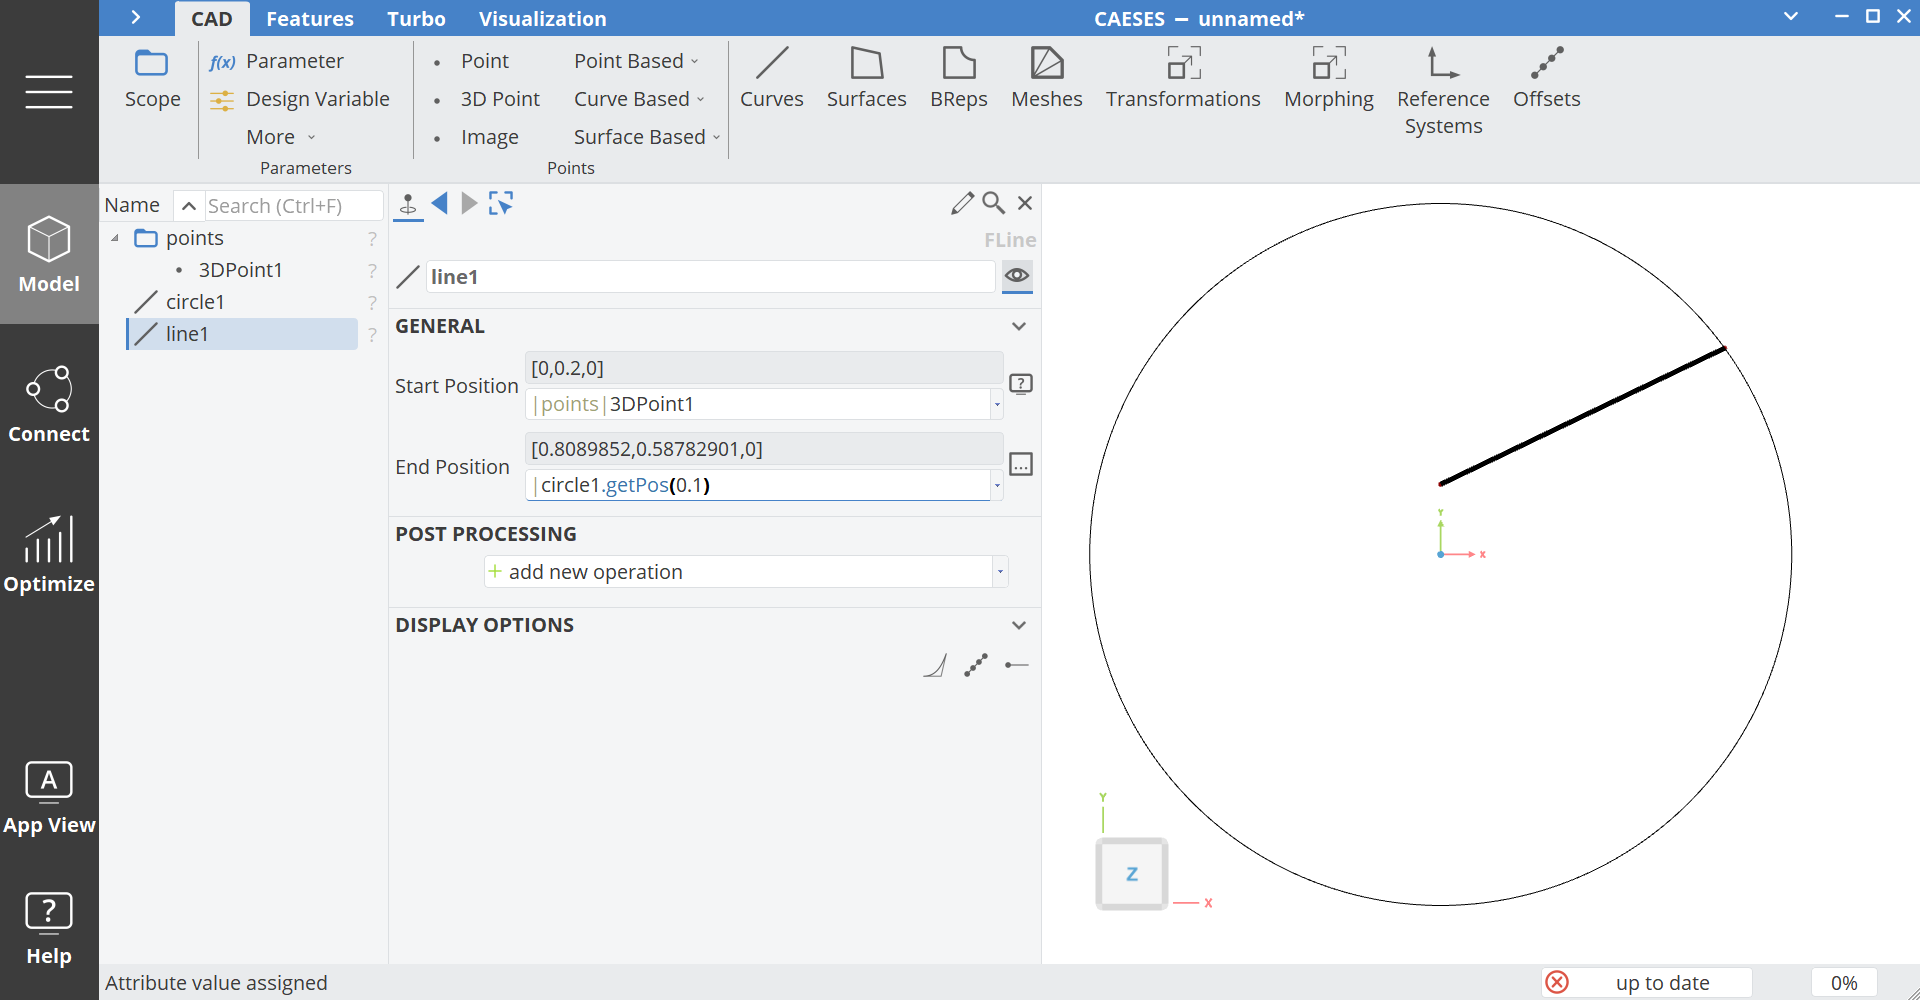Create a new Point
1920x1000 pixels.
pos(472,61)
